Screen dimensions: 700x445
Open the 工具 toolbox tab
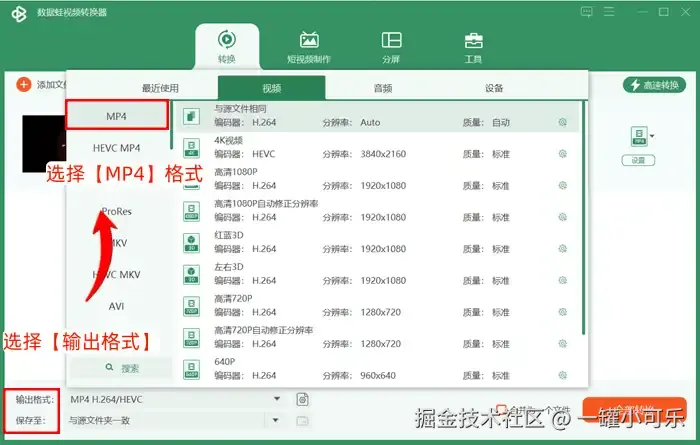(x=473, y=47)
